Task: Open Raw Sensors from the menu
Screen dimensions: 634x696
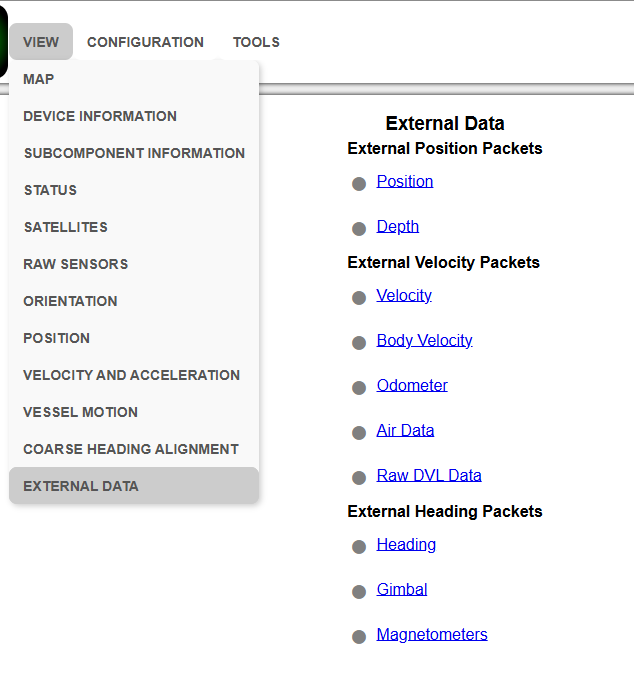Action: [x=76, y=264]
